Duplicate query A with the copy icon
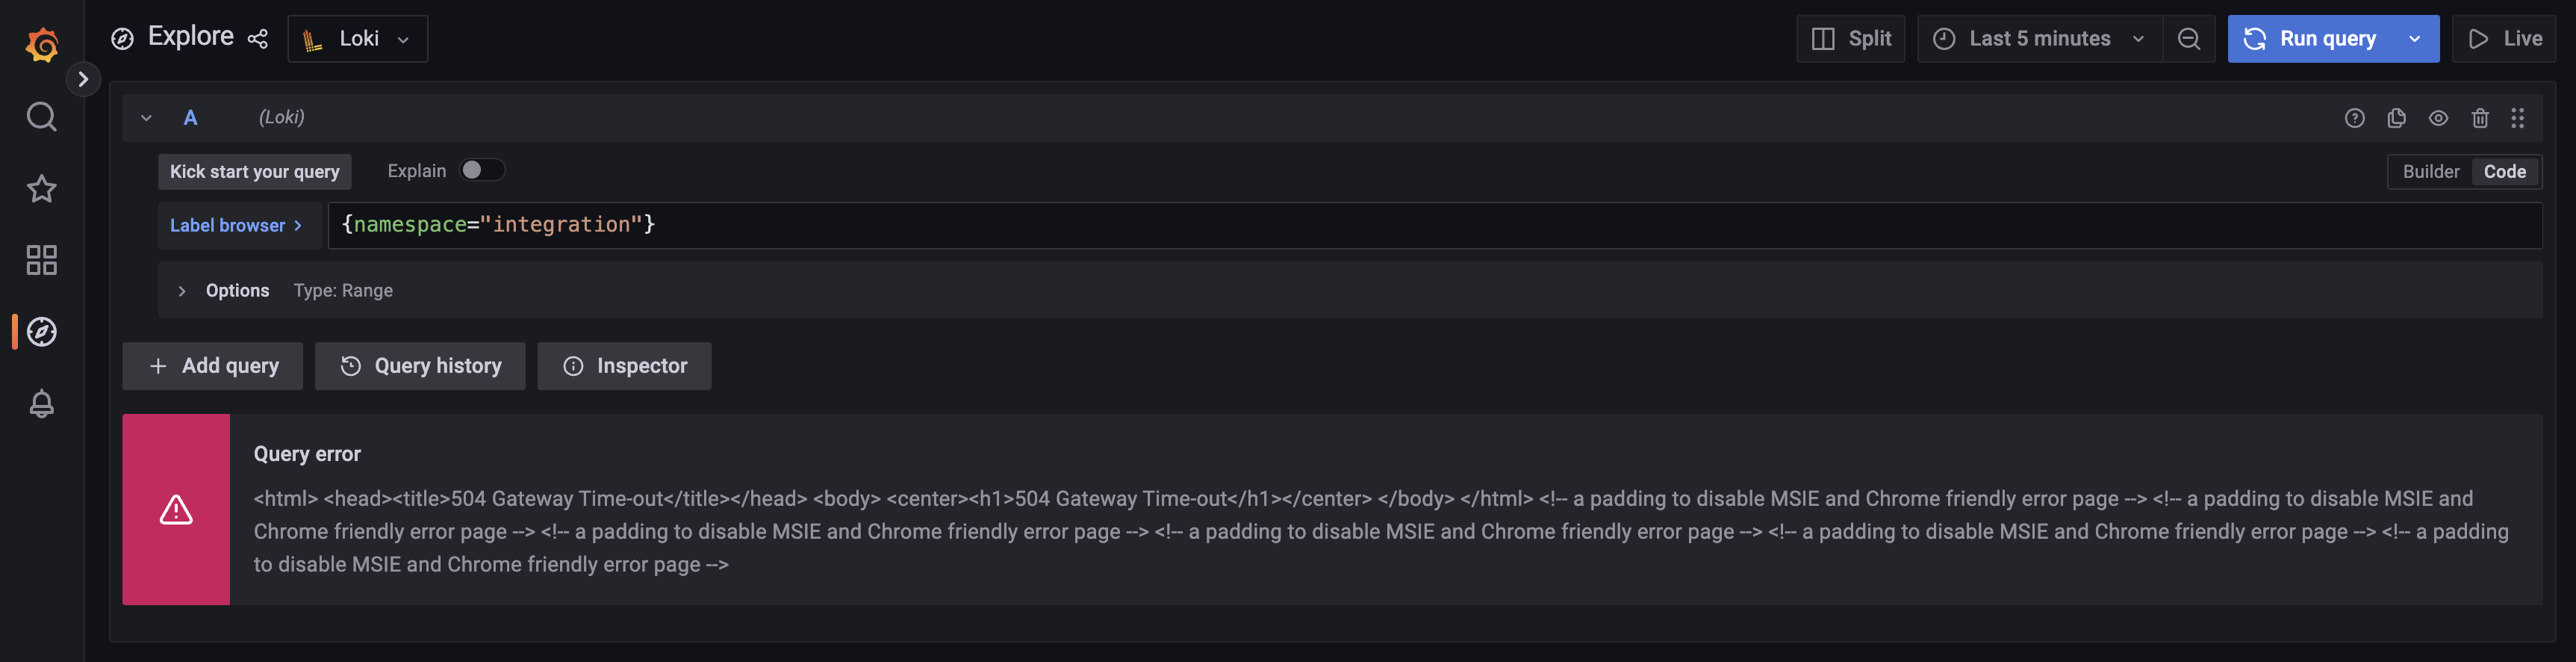 [x=2396, y=117]
